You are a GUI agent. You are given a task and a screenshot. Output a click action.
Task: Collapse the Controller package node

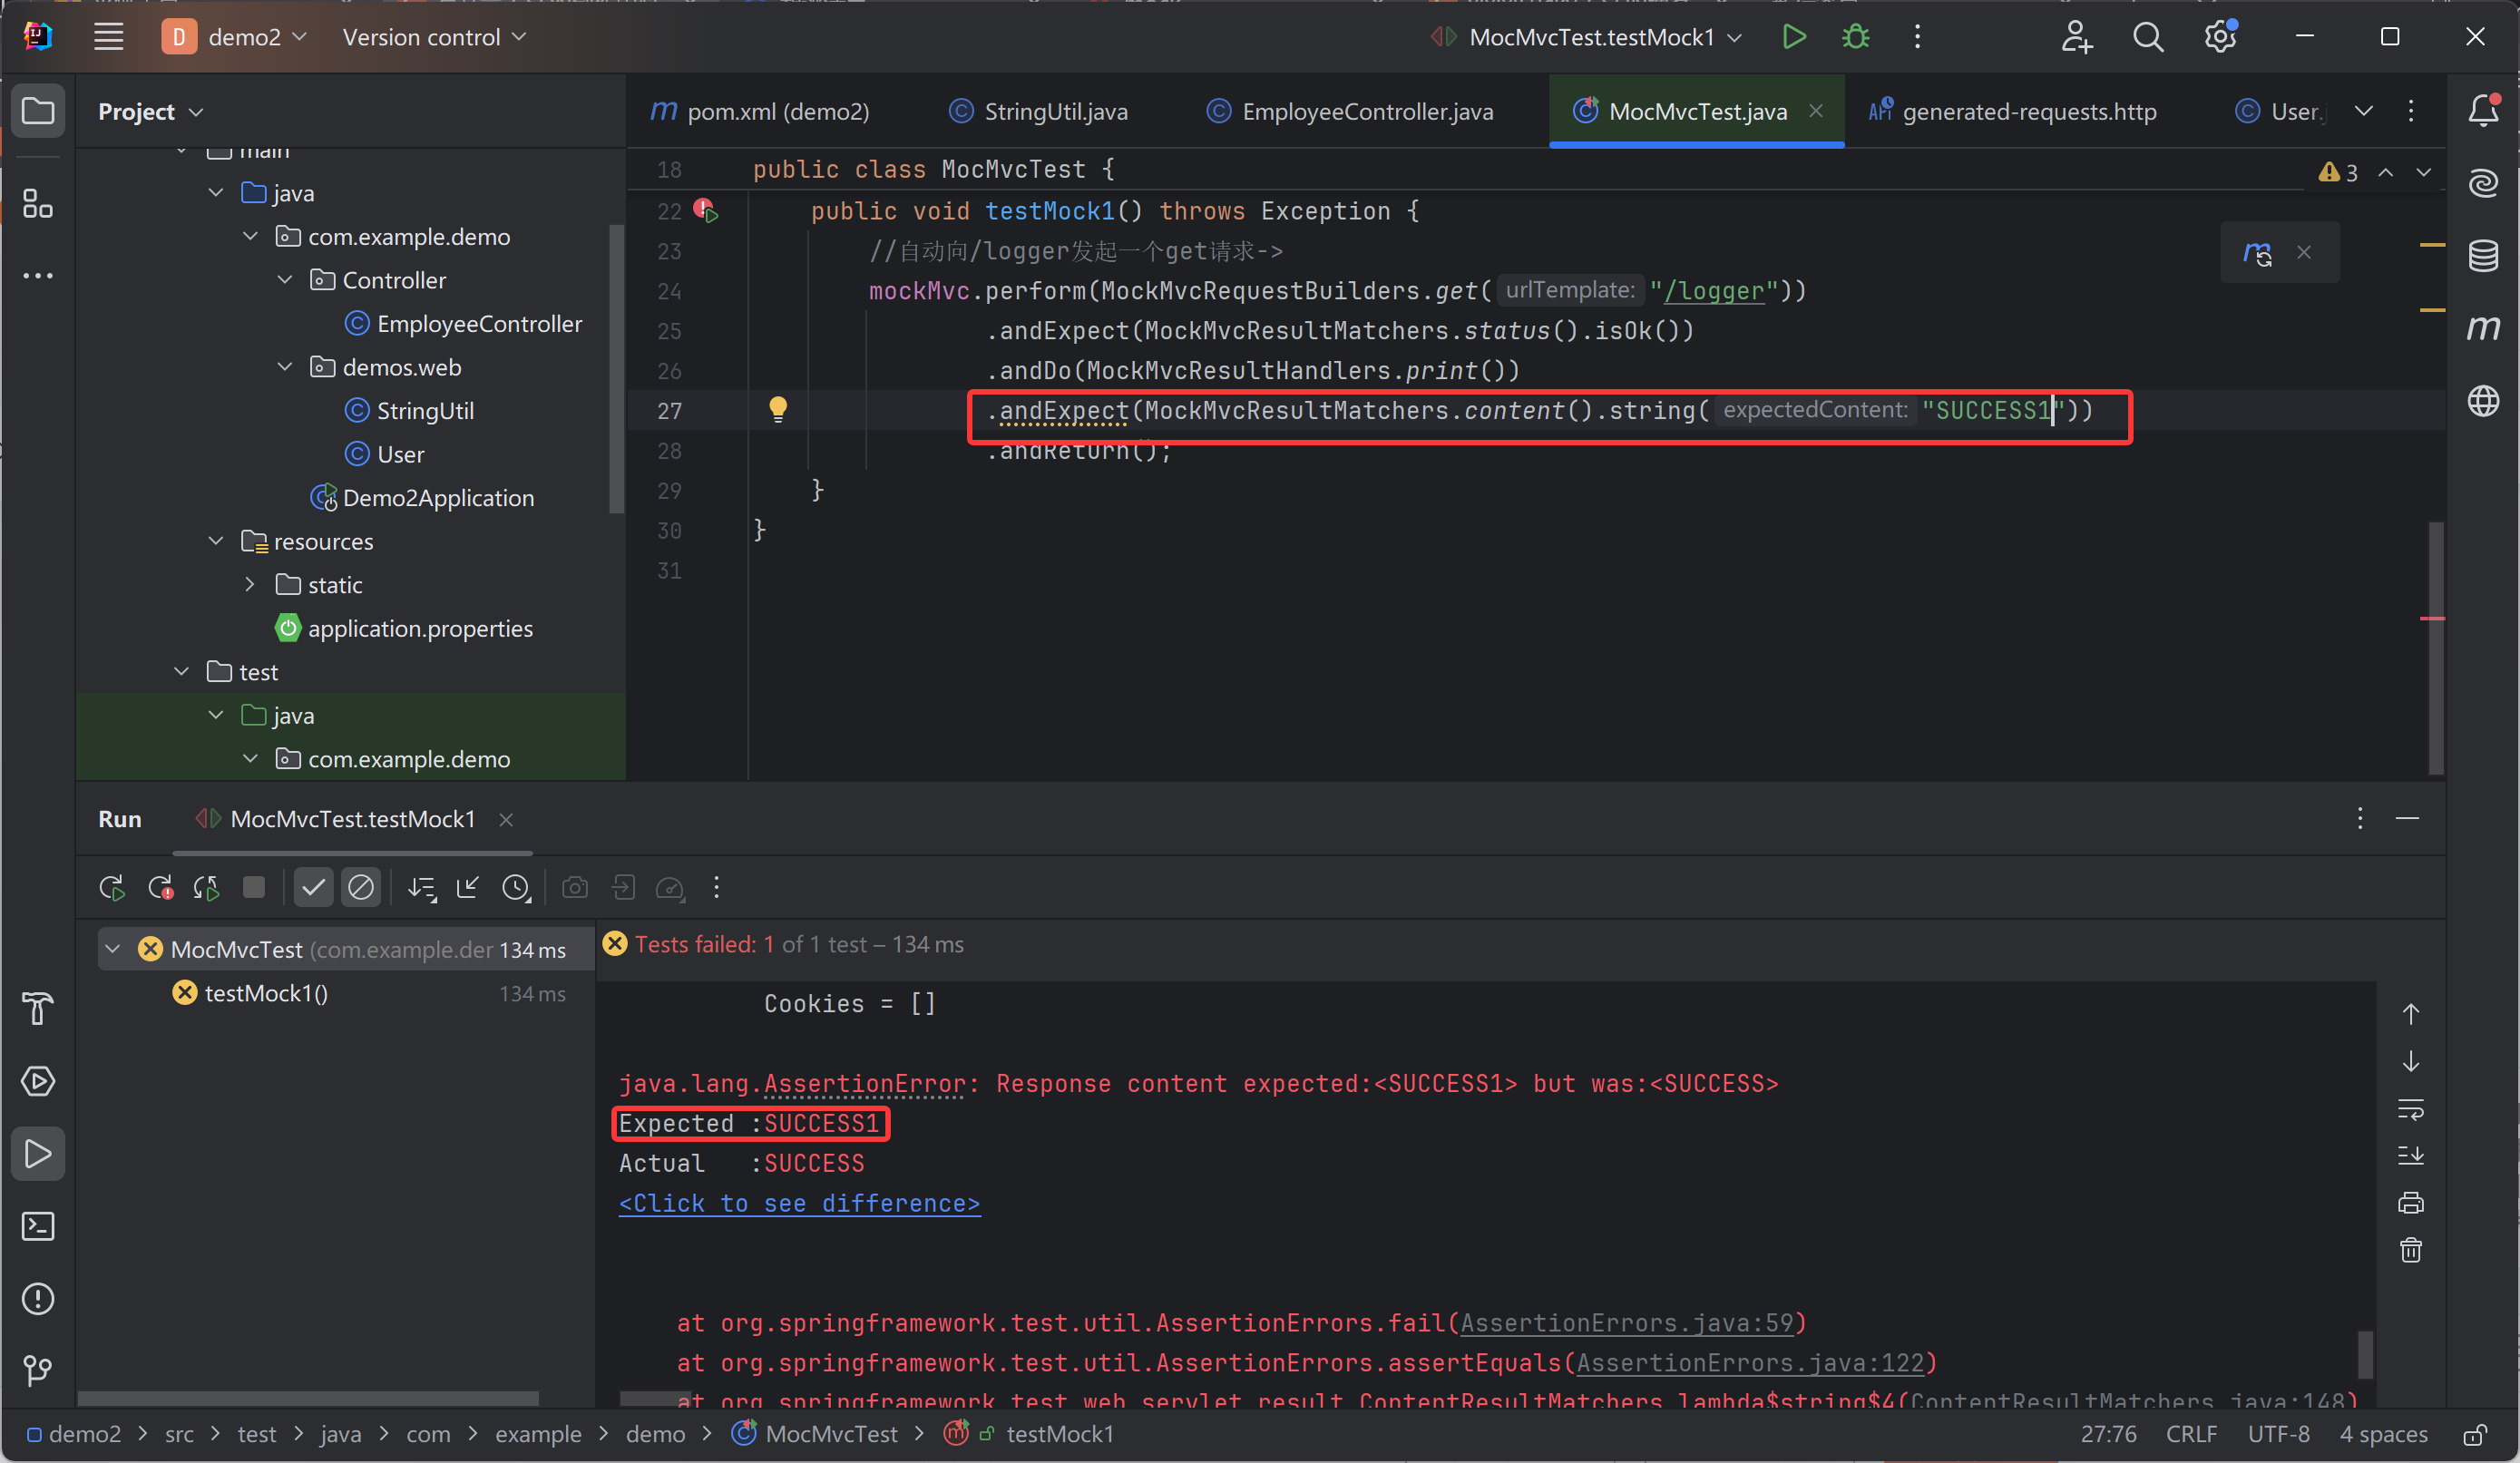(x=285, y=280)
